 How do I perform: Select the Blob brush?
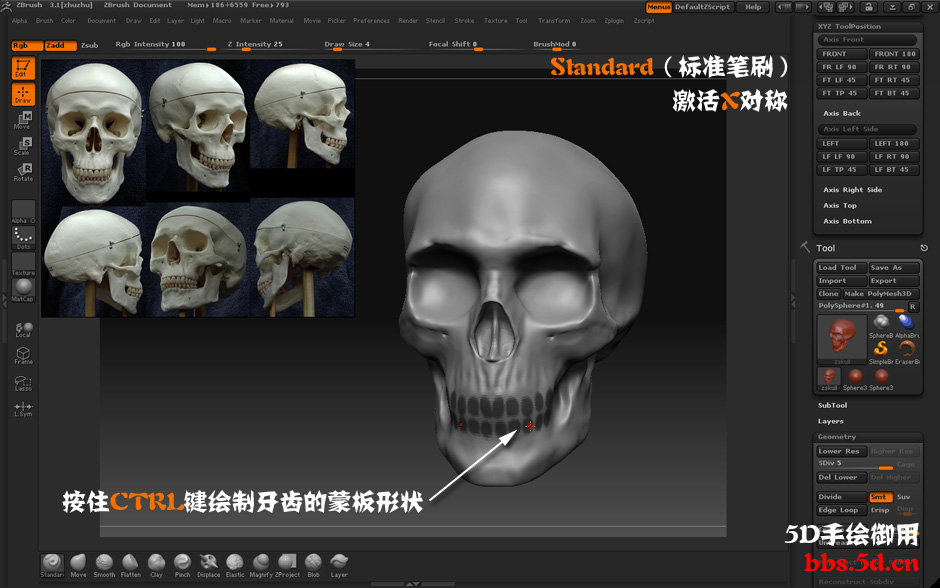click(x=314, y=566)
